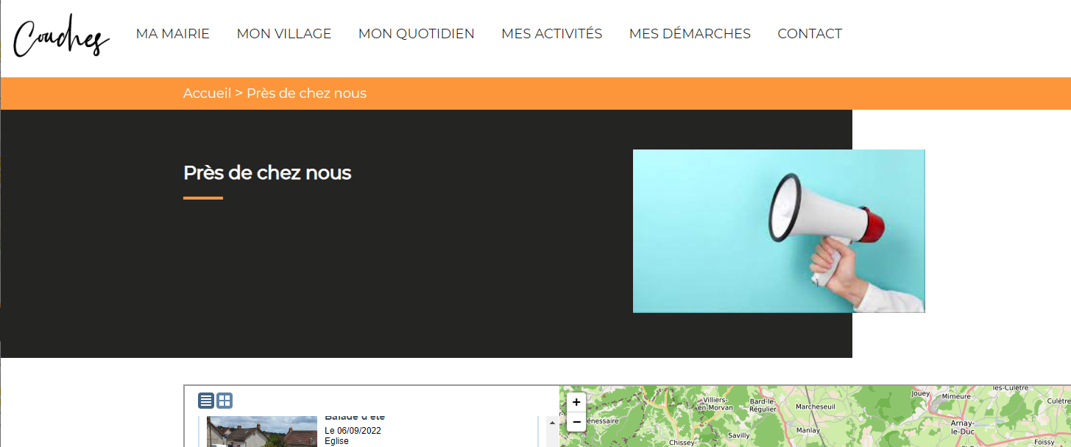Switch events to grid view
Viewport: 1071px width, 447px height.
[x=225, y=401]
